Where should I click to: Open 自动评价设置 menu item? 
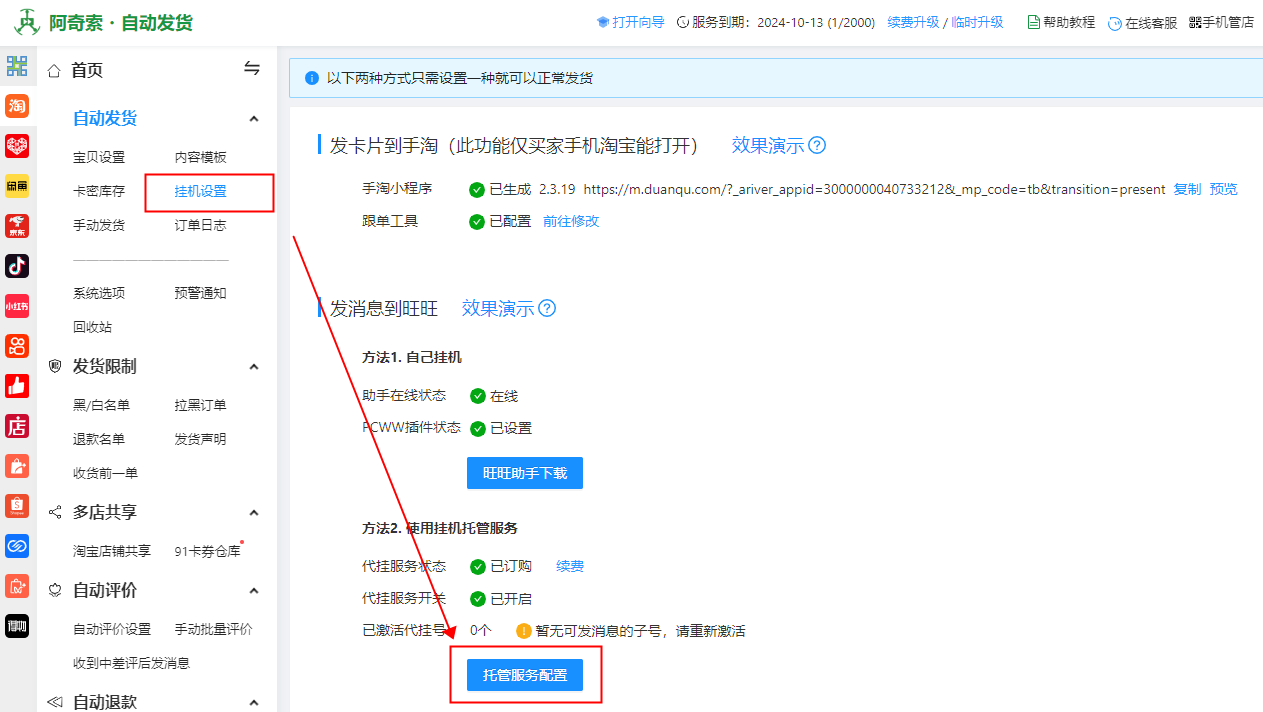[112, 629]
